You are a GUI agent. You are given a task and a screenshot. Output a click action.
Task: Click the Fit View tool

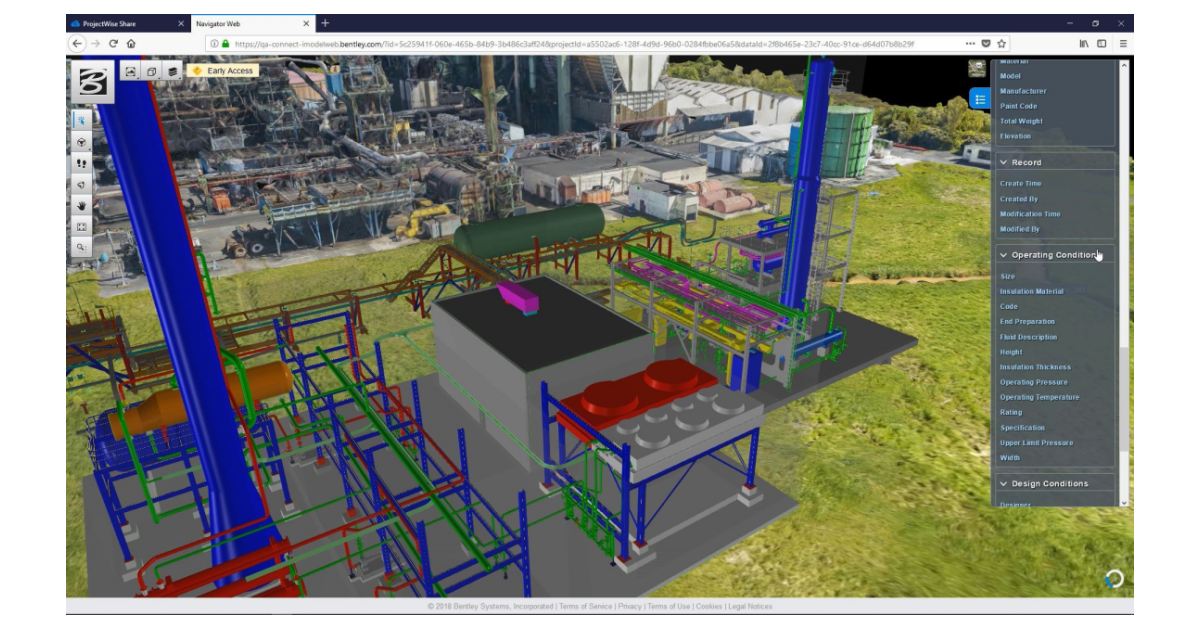[x=82, y=227]
